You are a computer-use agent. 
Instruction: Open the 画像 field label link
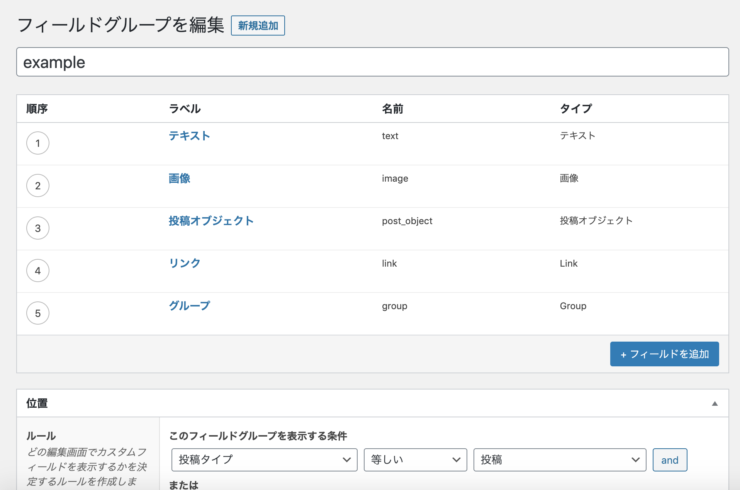point(179,178)
